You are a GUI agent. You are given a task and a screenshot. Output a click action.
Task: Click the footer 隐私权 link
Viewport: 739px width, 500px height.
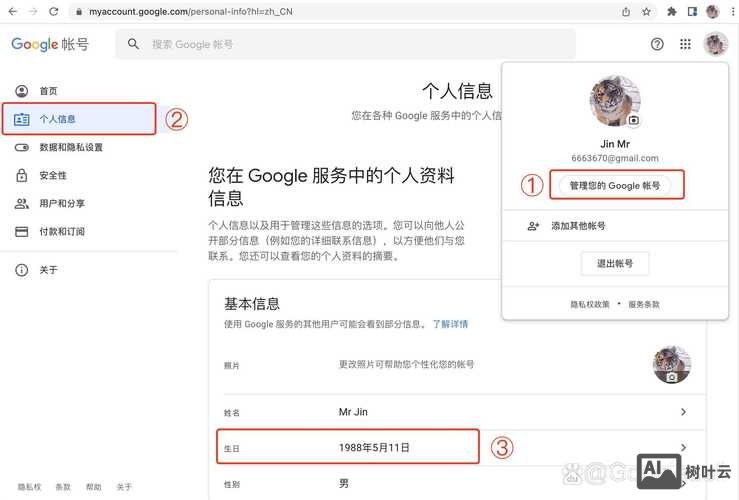click(x=29, y=487)
